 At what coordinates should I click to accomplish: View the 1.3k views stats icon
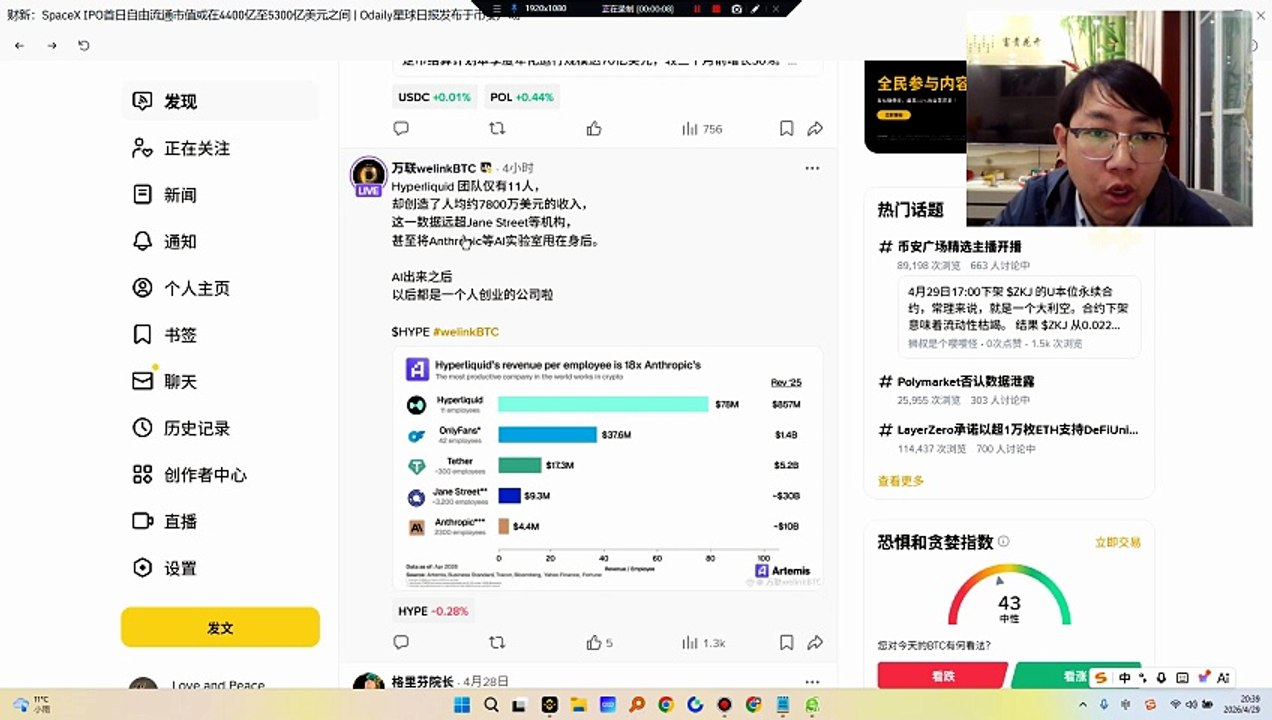click(690, 642)
